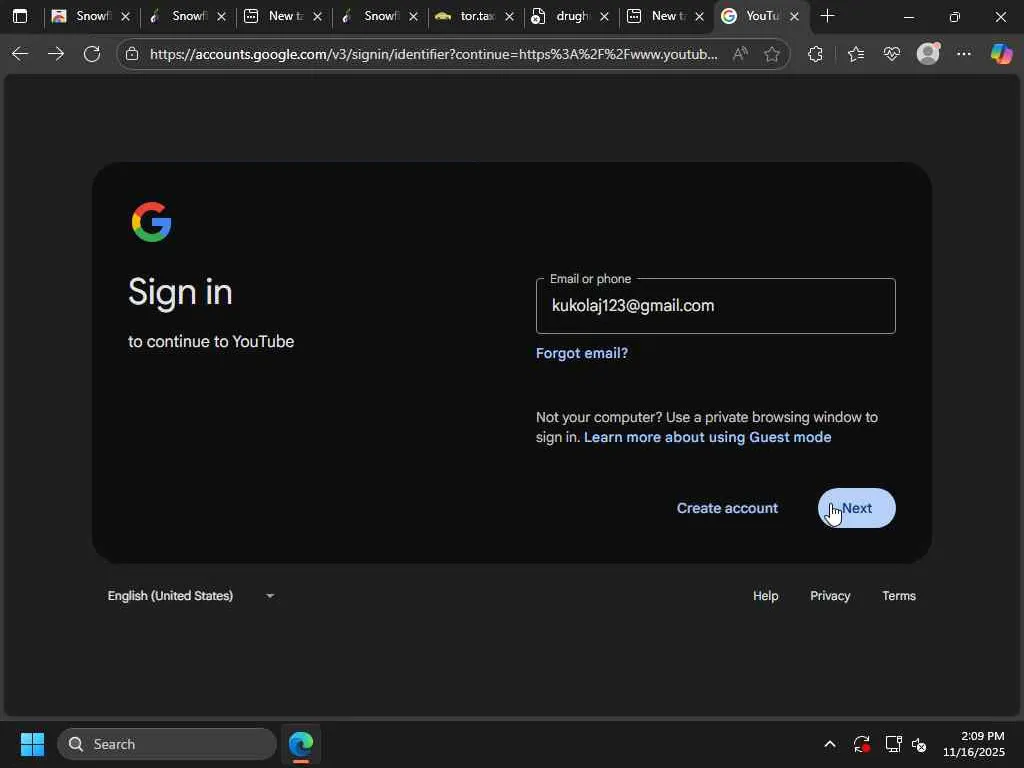The image size is (1024, 768).
Task: Open the Help footer link
Action: [x=765, y=596]
